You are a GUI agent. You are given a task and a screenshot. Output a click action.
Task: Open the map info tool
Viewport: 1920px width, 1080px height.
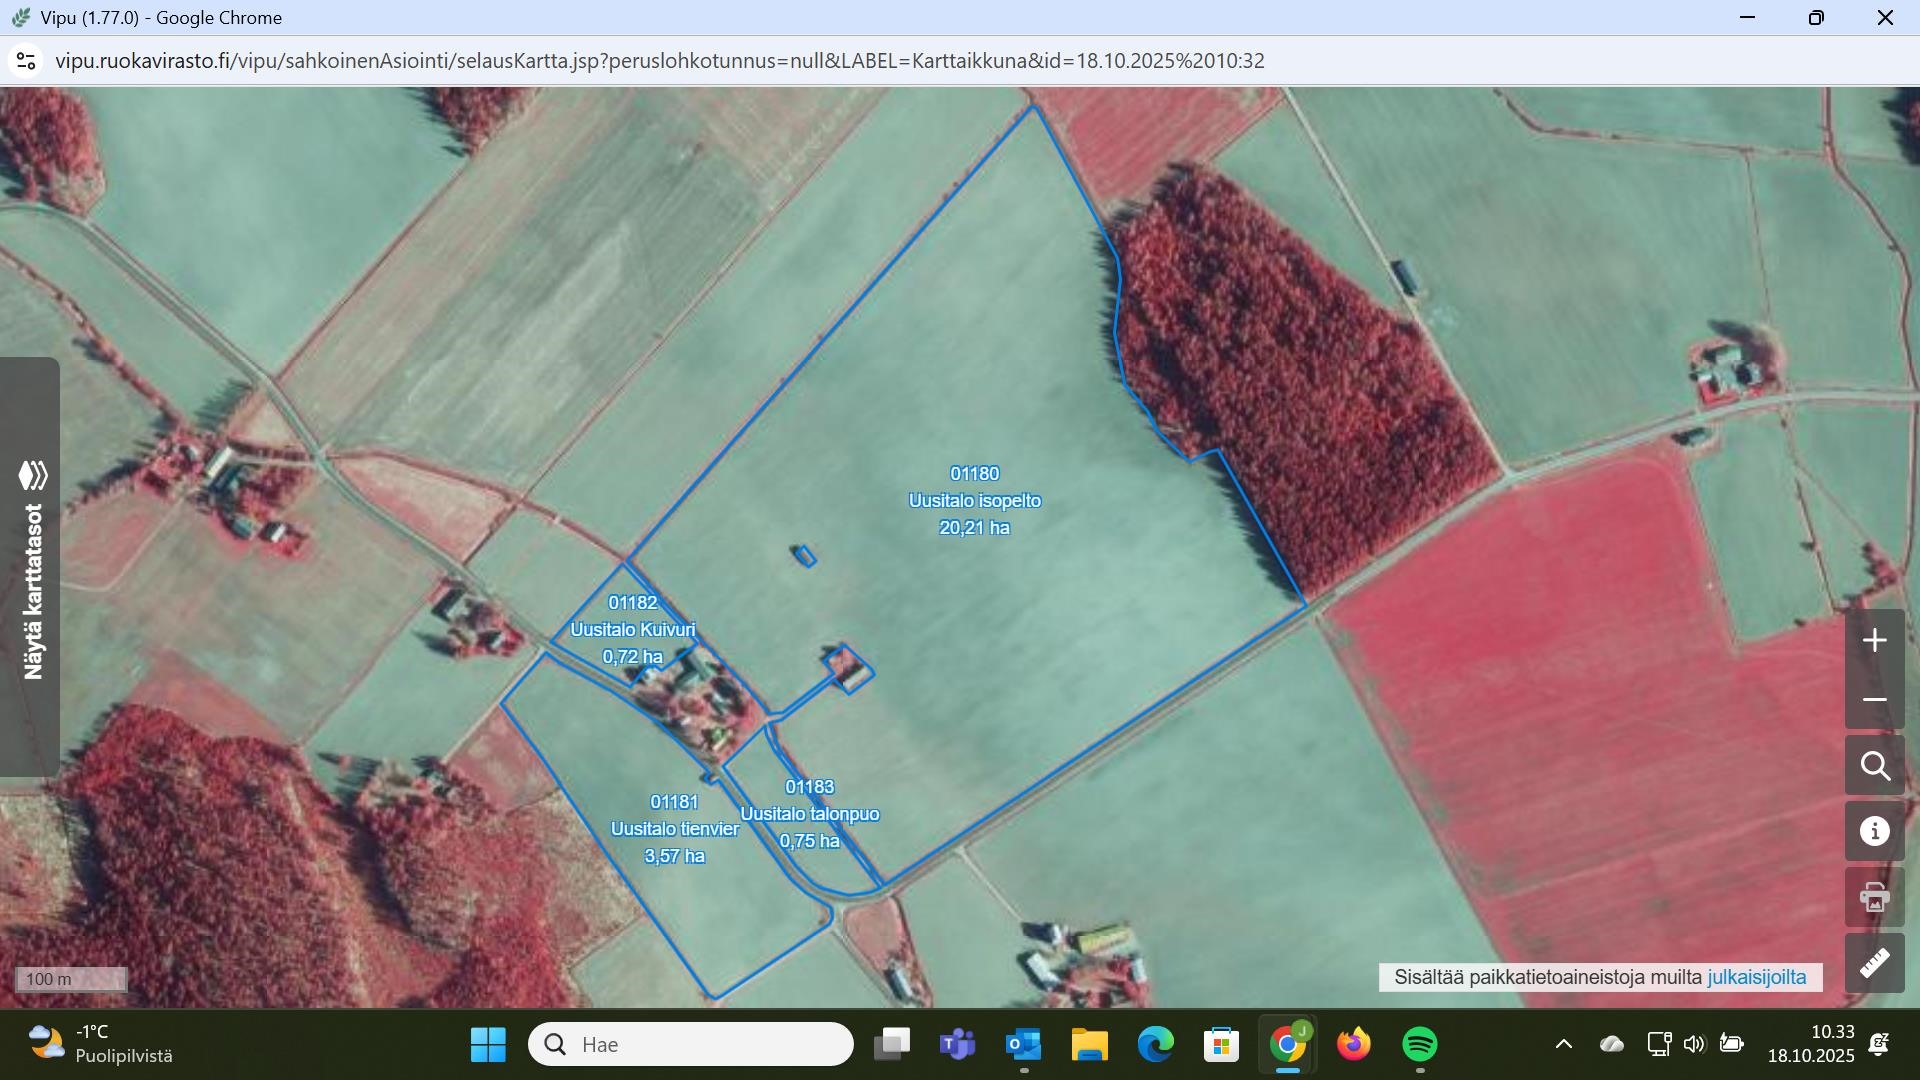click(x=1874, y=831)
